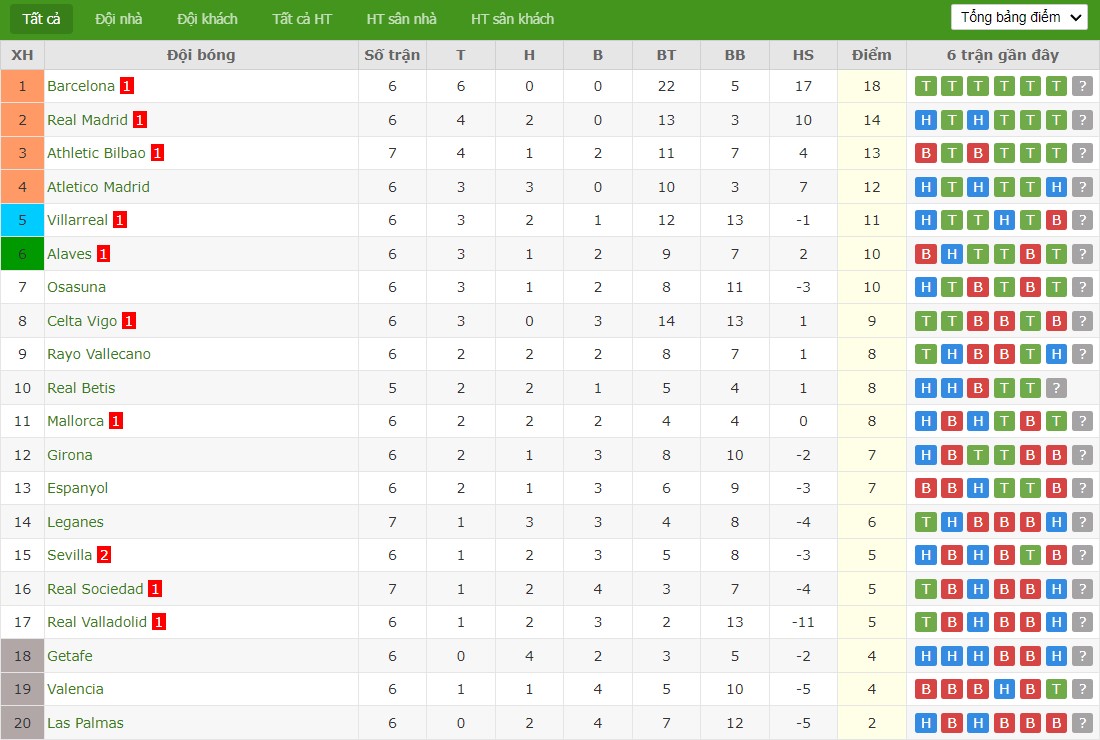This screenshot has height=740, width=1100.
Task: Click the green rank 6 cell for Alaves
Action: (x=22, y=254)
